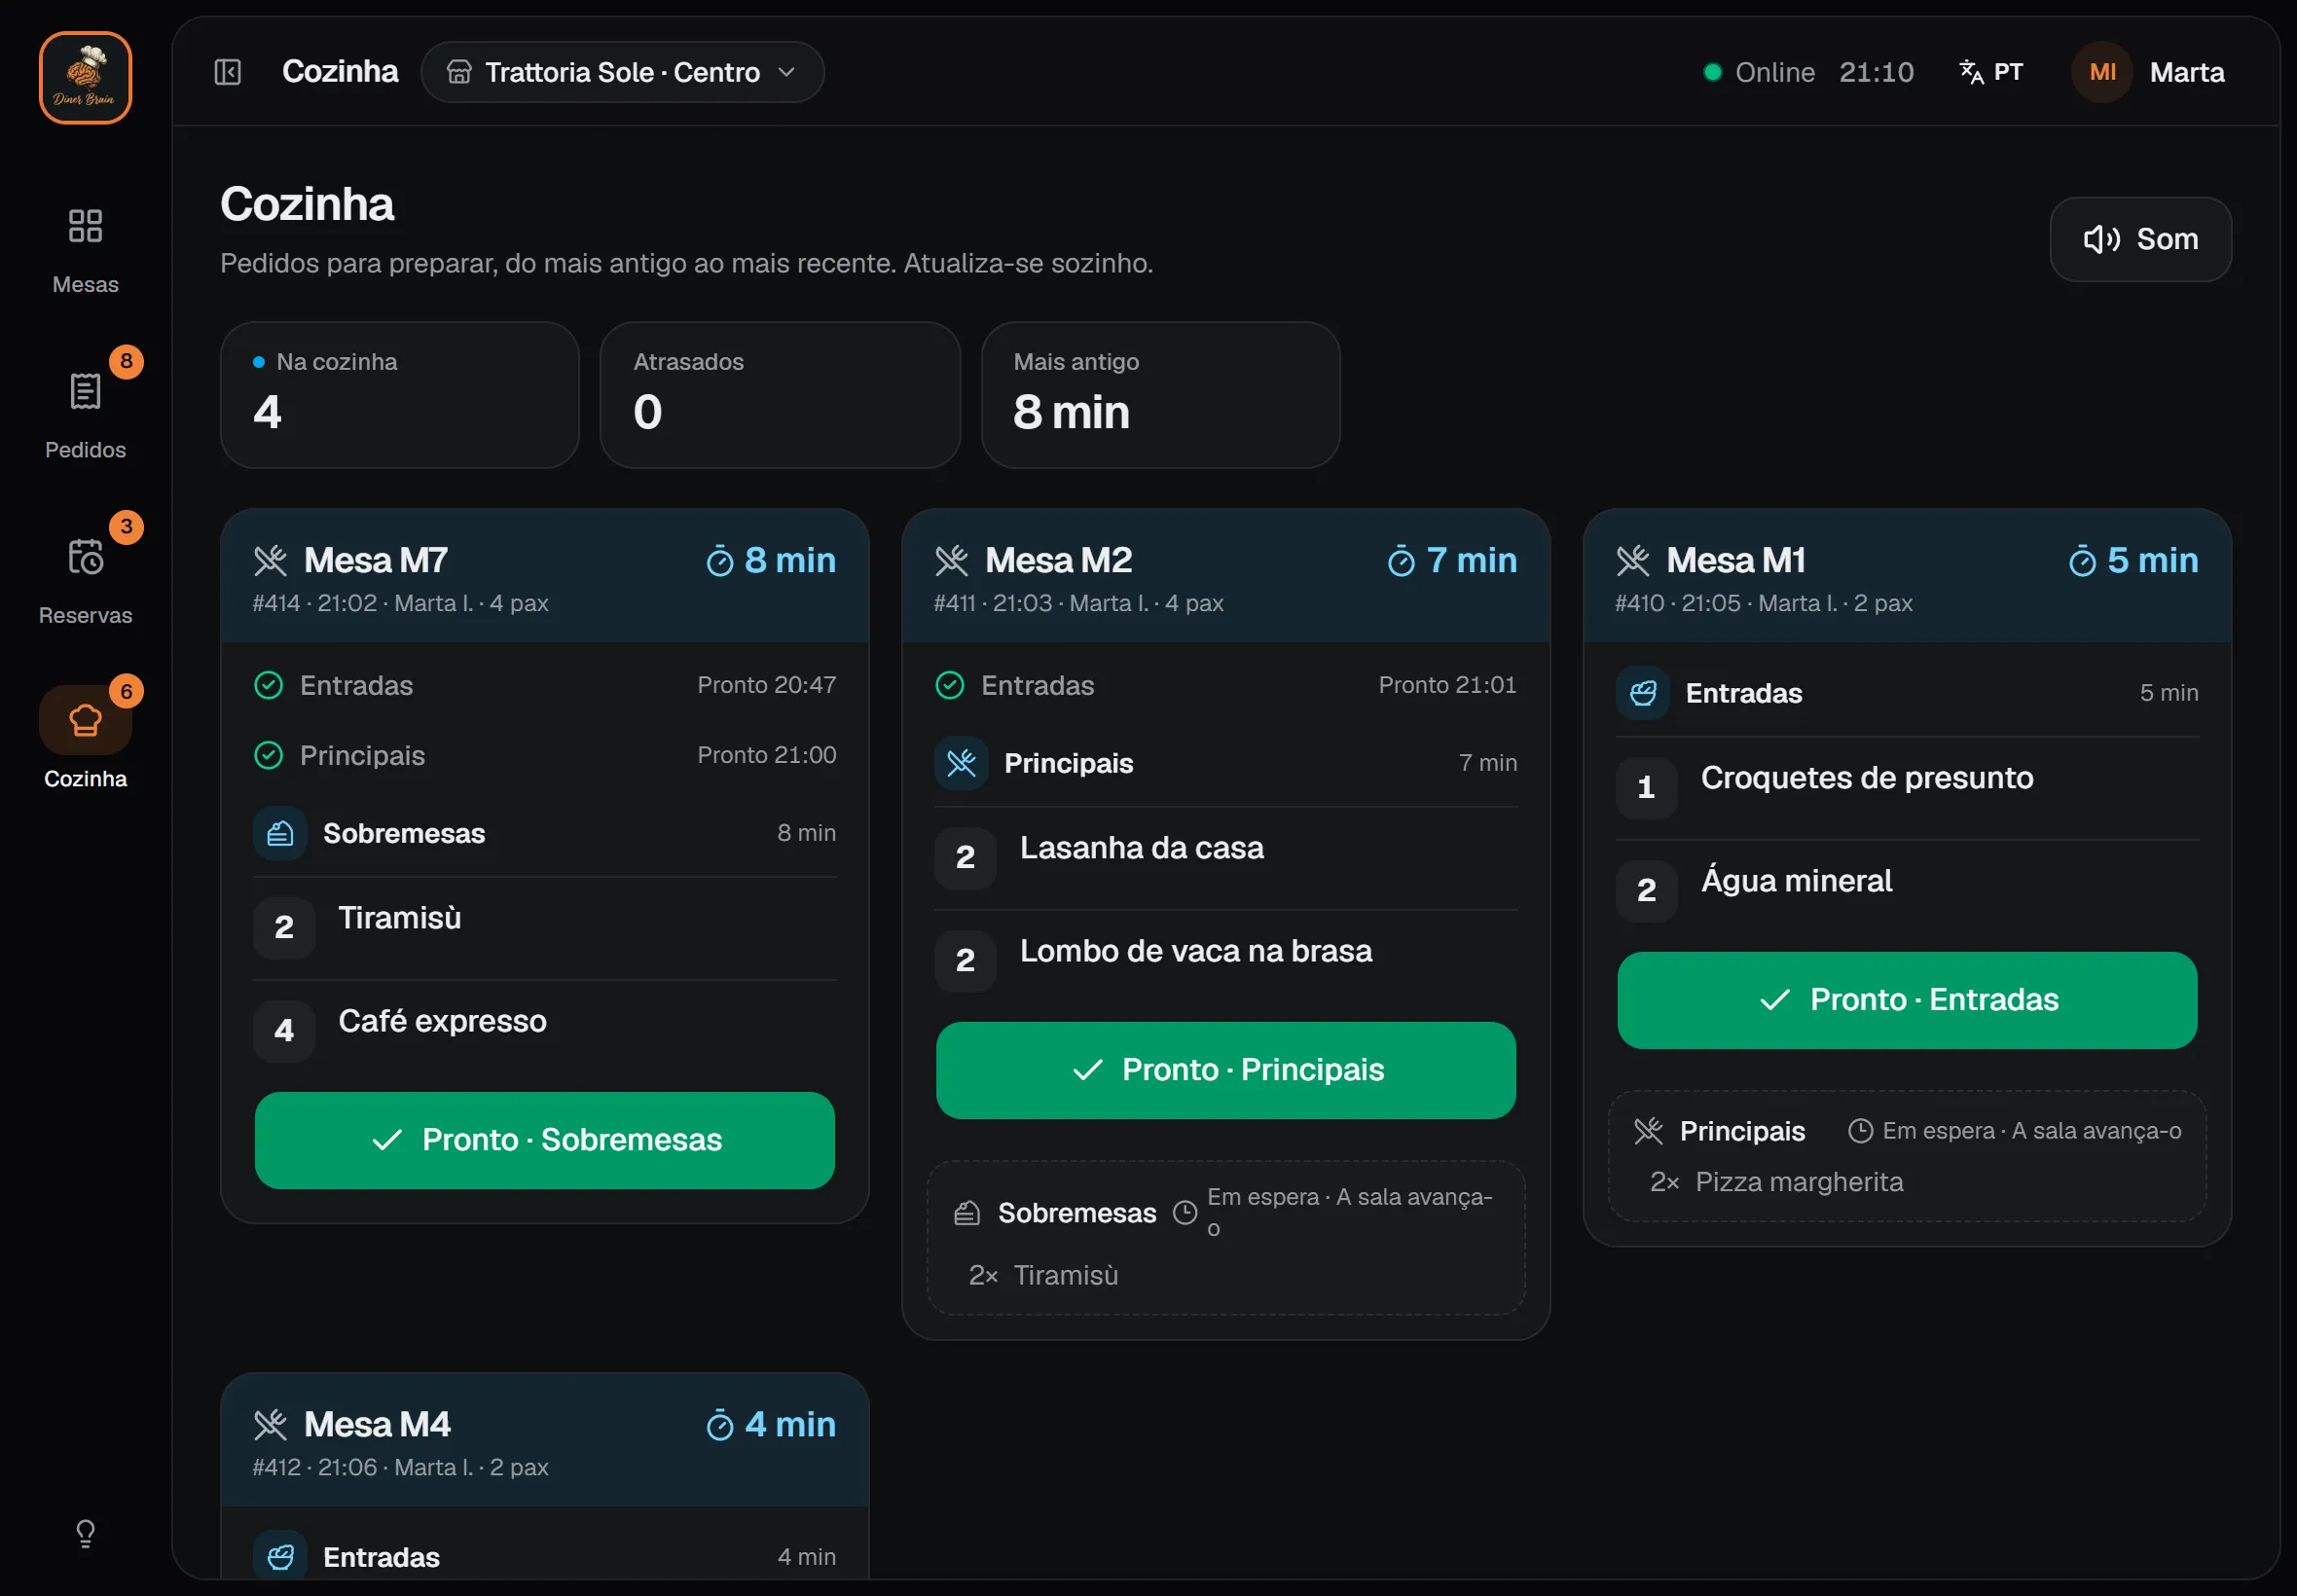Mark Principais ready for Mesa M2

click(1225, 1070)
